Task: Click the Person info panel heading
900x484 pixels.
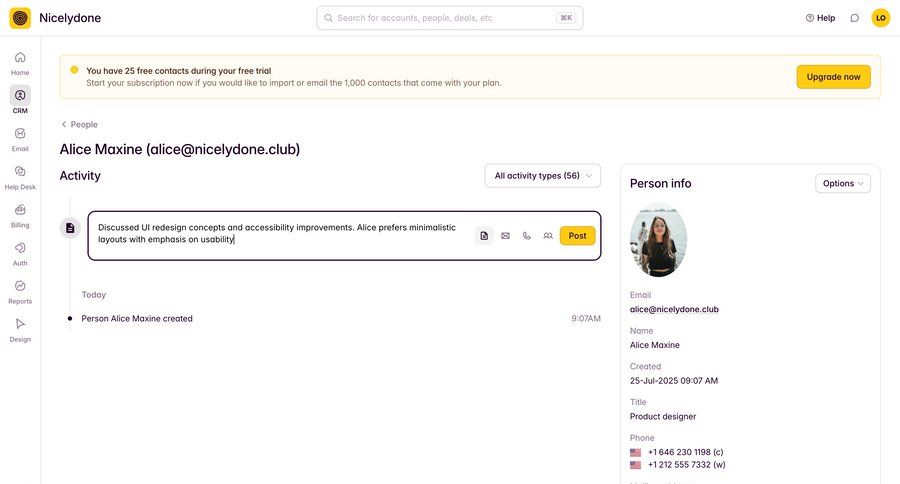Action: [x=660, y=184]
